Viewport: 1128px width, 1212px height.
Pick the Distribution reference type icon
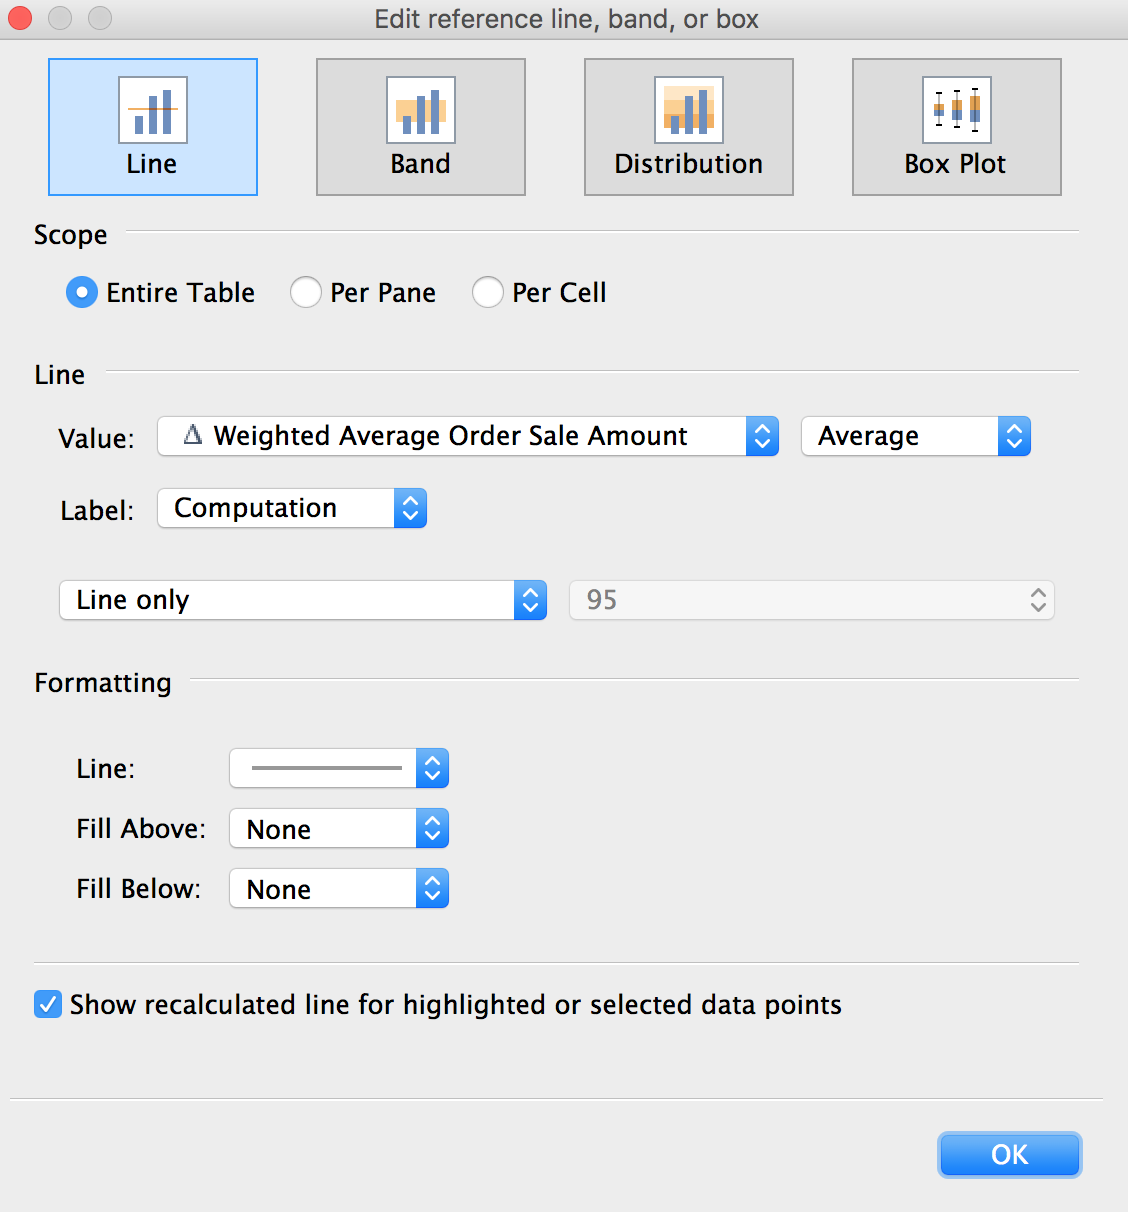click(688, 110)
